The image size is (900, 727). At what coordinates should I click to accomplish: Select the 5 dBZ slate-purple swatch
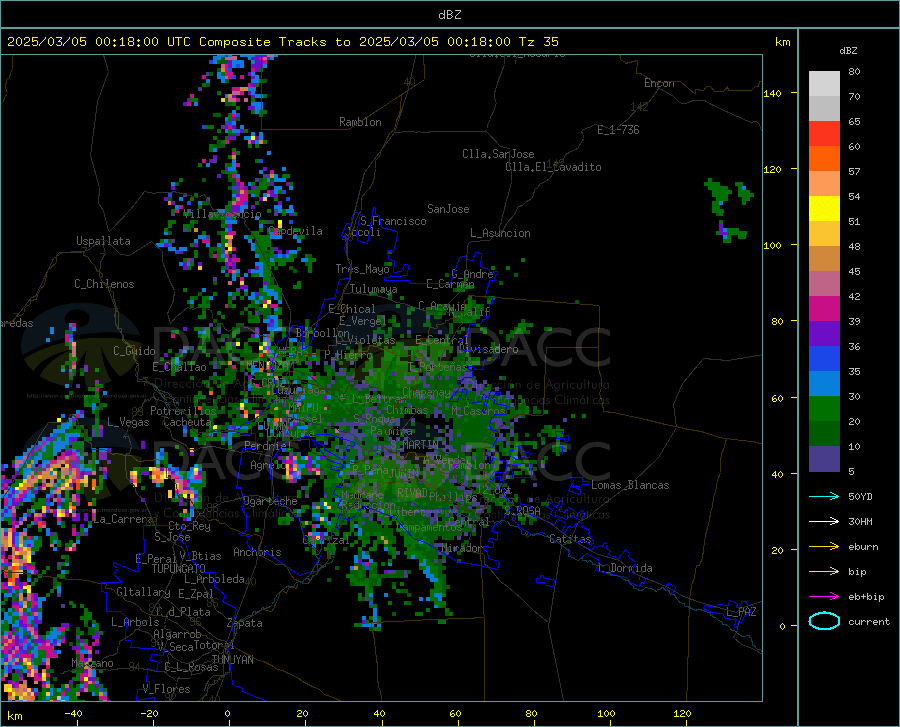(824, 459)
